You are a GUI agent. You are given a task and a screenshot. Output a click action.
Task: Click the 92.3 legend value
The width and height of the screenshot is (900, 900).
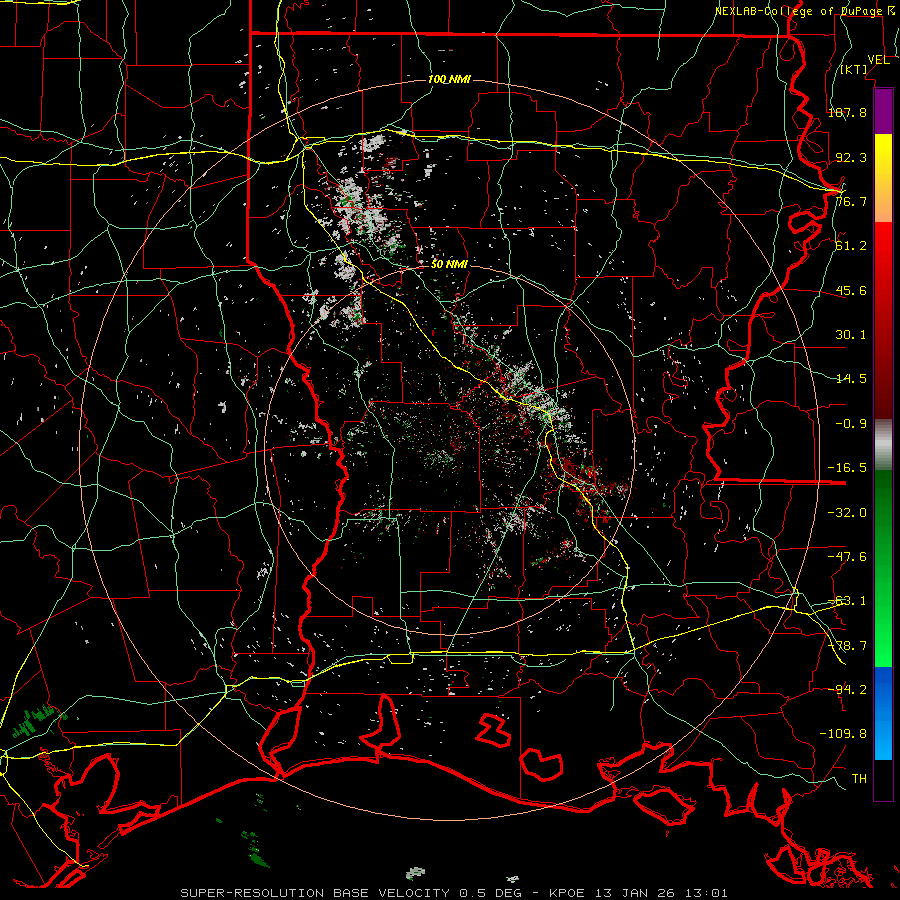click(x=851, y=157)
